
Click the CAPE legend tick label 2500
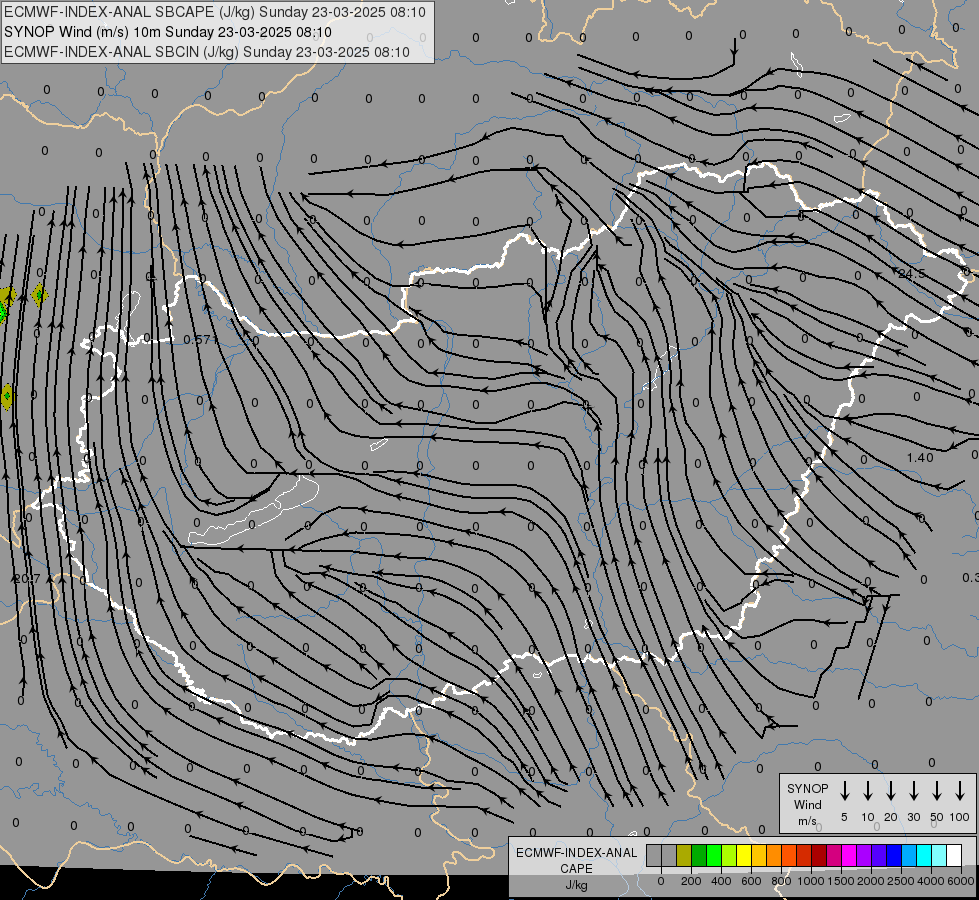(x=901, y=881)
